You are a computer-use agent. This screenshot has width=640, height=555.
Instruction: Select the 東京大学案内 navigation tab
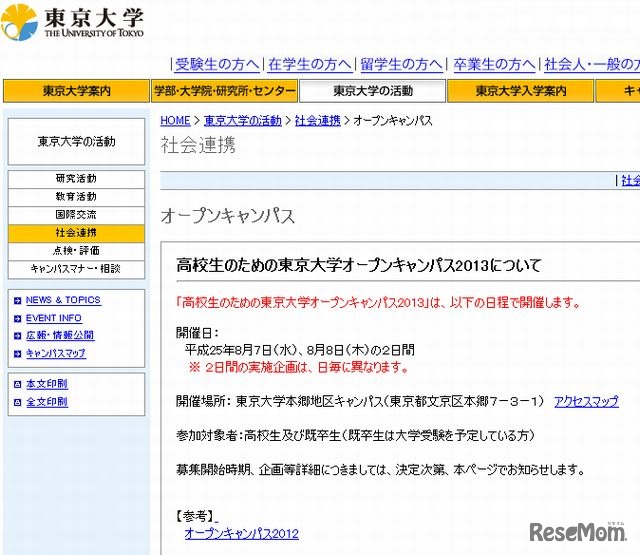(x=76, y=91)
